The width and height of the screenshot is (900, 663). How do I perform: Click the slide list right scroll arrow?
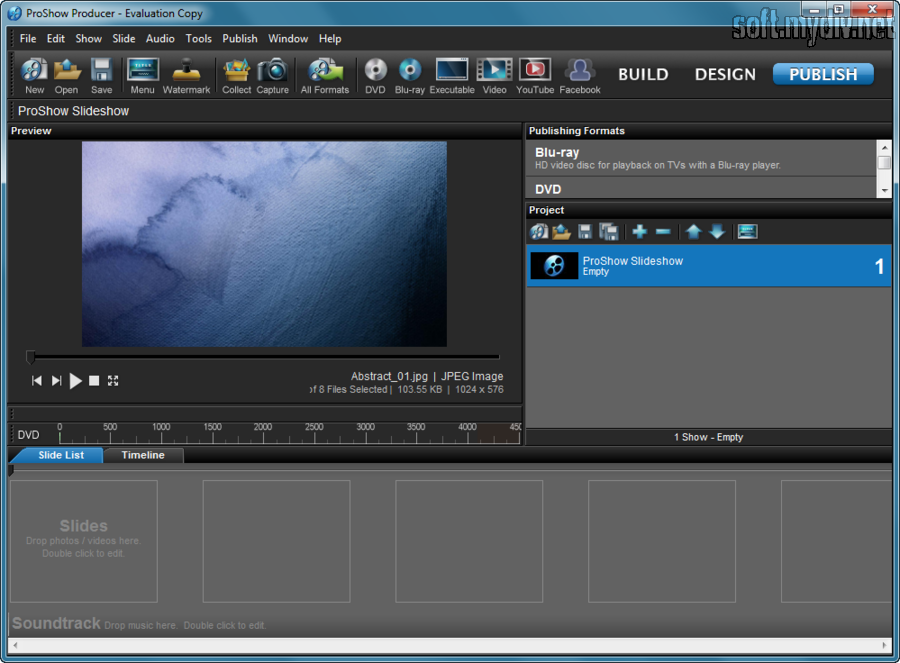(884, 645)
